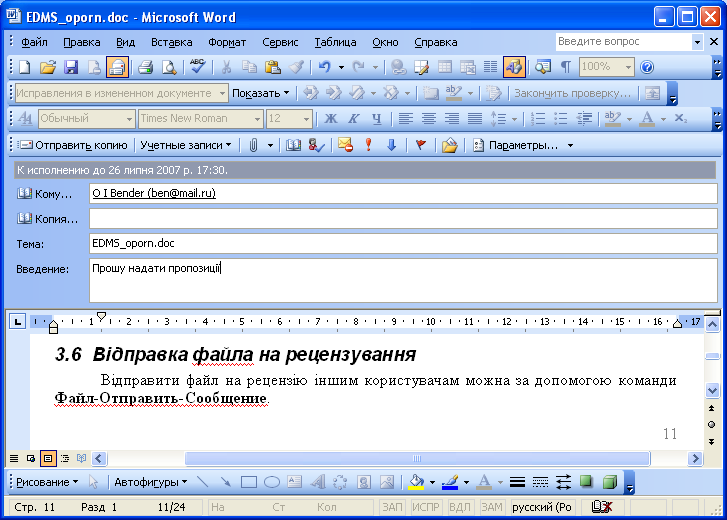Click the Select Browse Object circle

point(712,425)
